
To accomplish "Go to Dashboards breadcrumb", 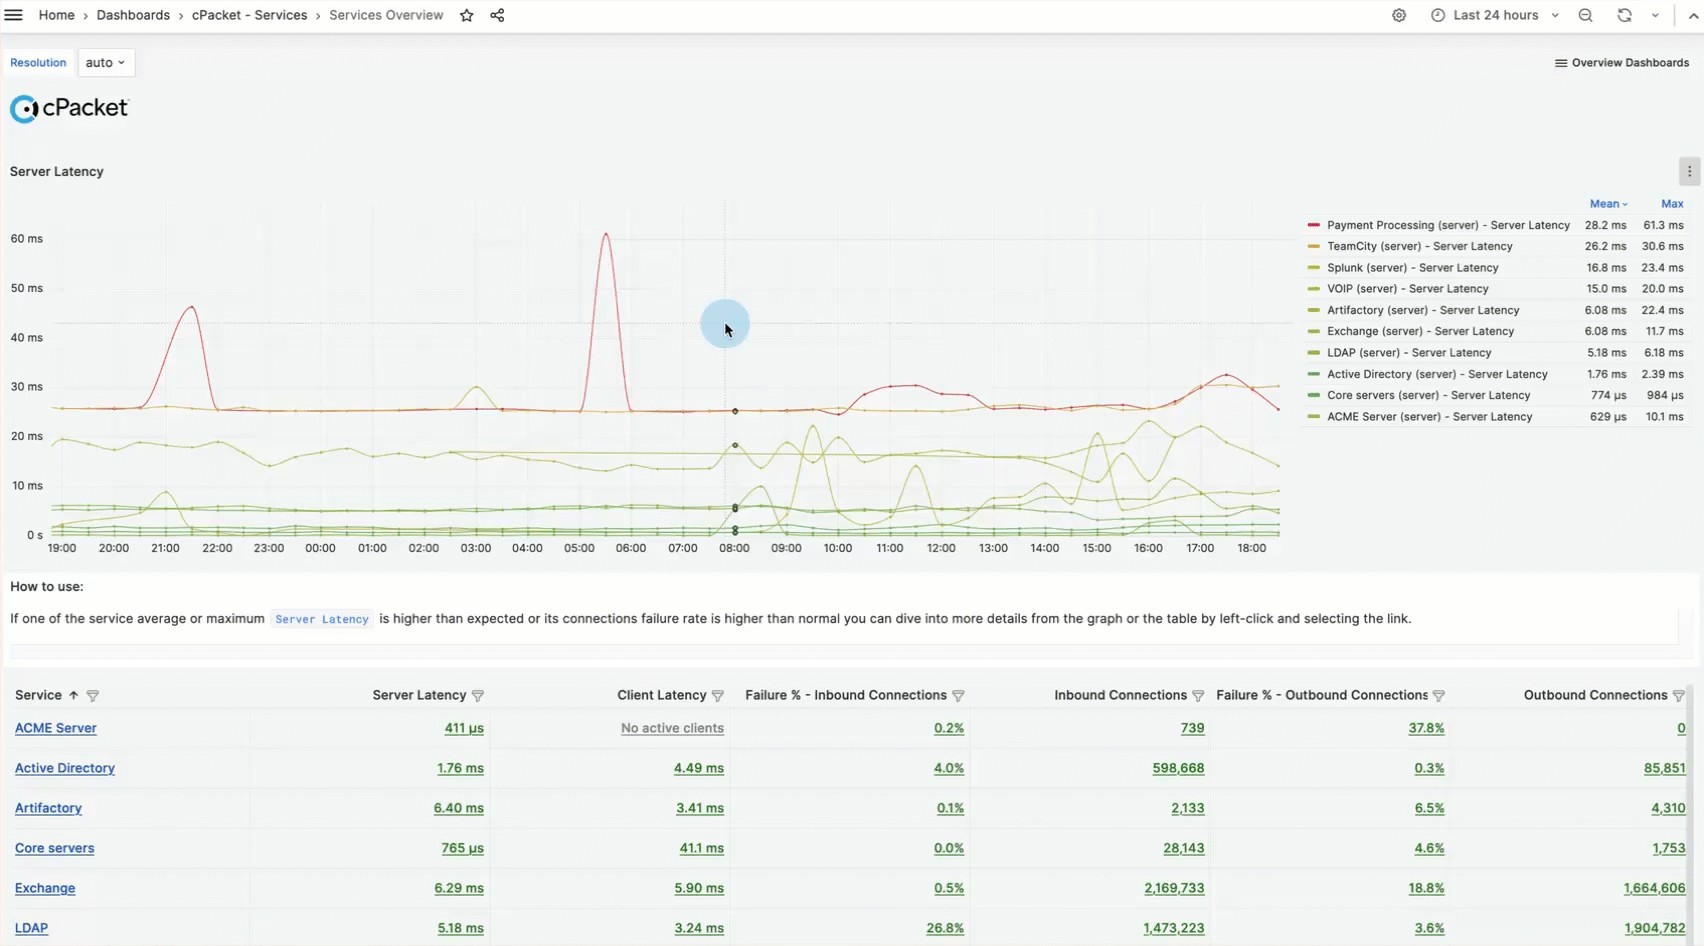I will (x=133, y=15).
